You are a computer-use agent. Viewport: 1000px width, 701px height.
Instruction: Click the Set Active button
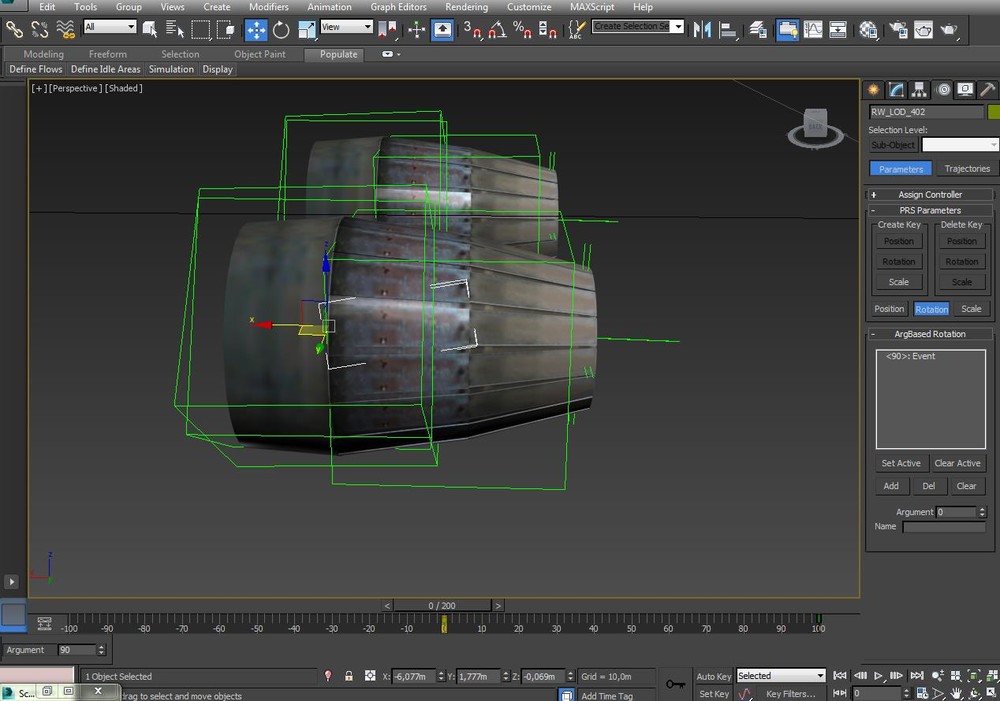click(900, 463)
